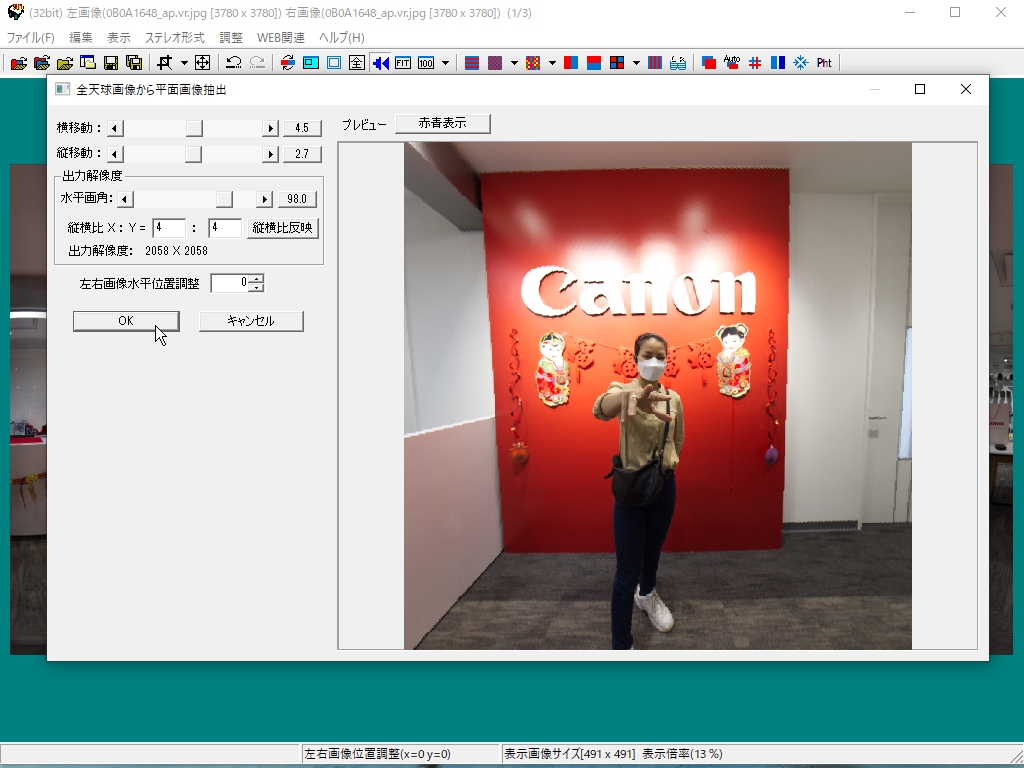Viewport: 1024px width, 768px height.
Task: Click the 縦横比 Y input field
Action: click(225, 228)
